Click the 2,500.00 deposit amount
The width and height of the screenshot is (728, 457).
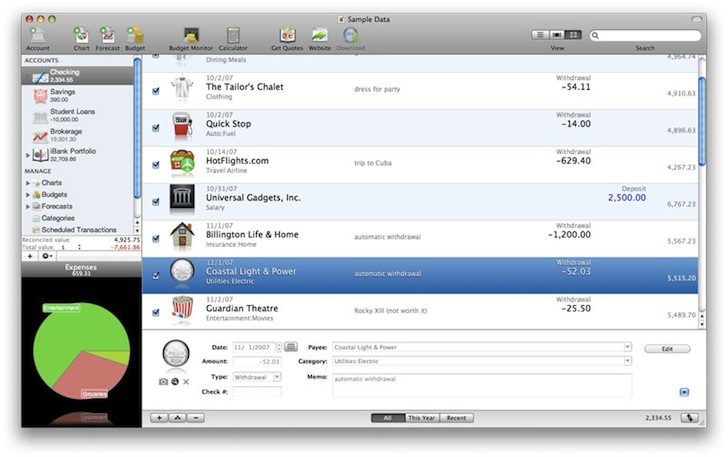tap(627, 197)
